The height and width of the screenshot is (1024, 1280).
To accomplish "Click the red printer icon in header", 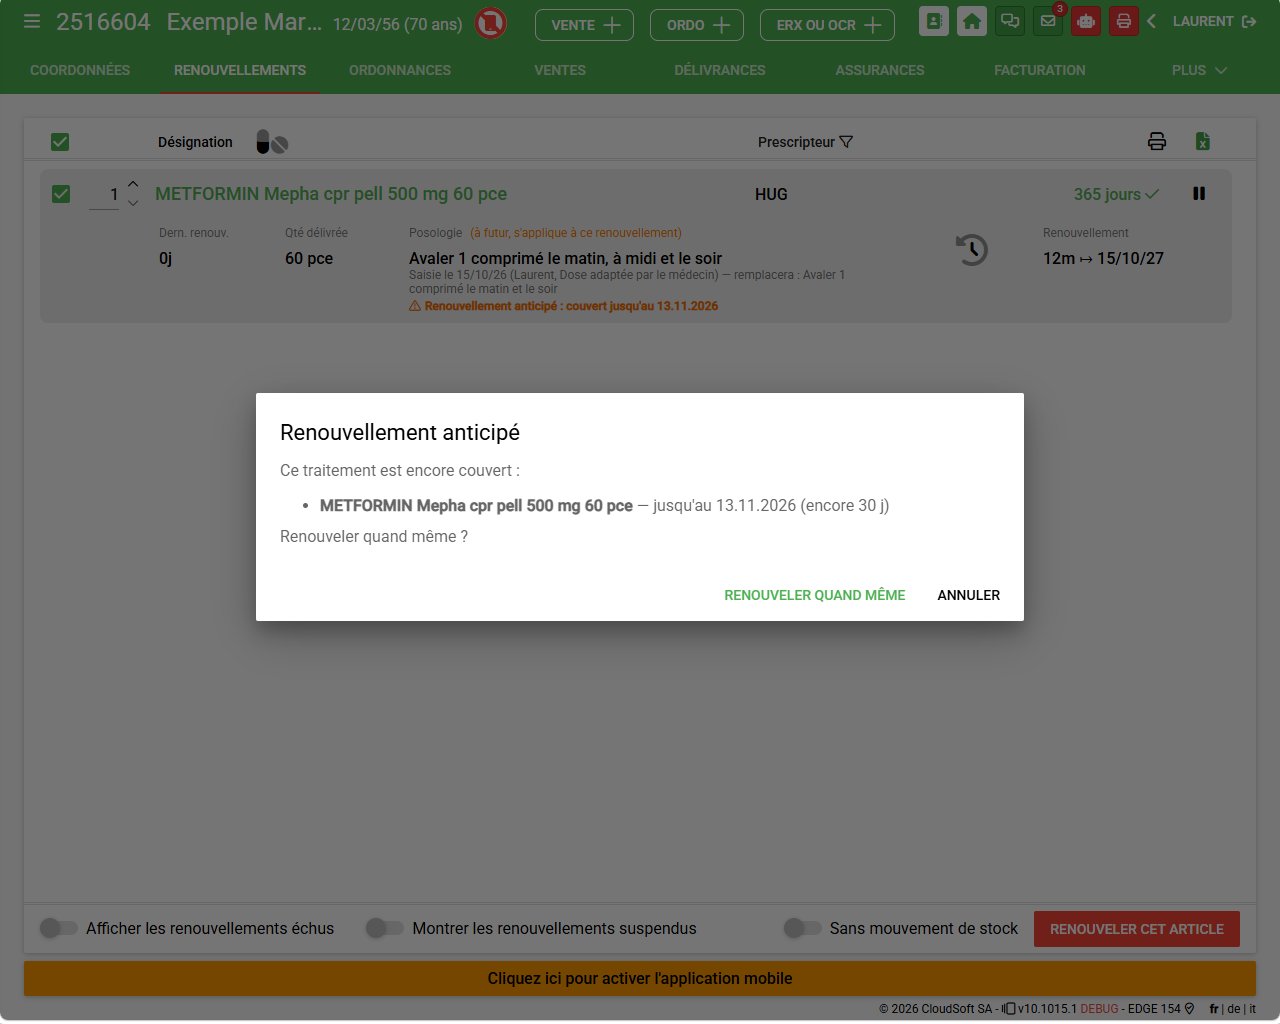I will (1124, 22).
